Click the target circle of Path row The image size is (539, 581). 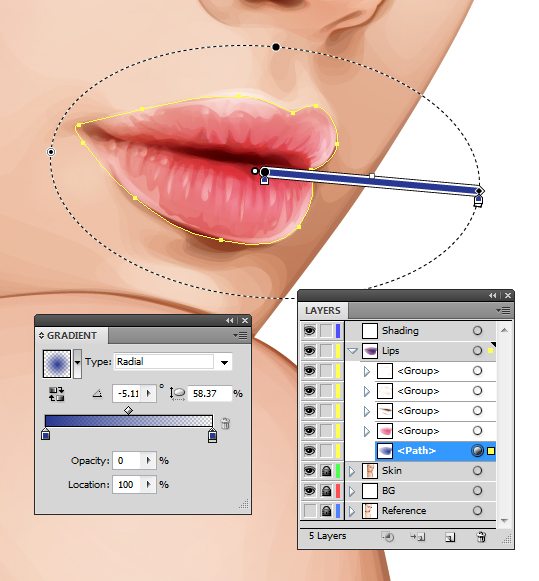click(477, 451)
